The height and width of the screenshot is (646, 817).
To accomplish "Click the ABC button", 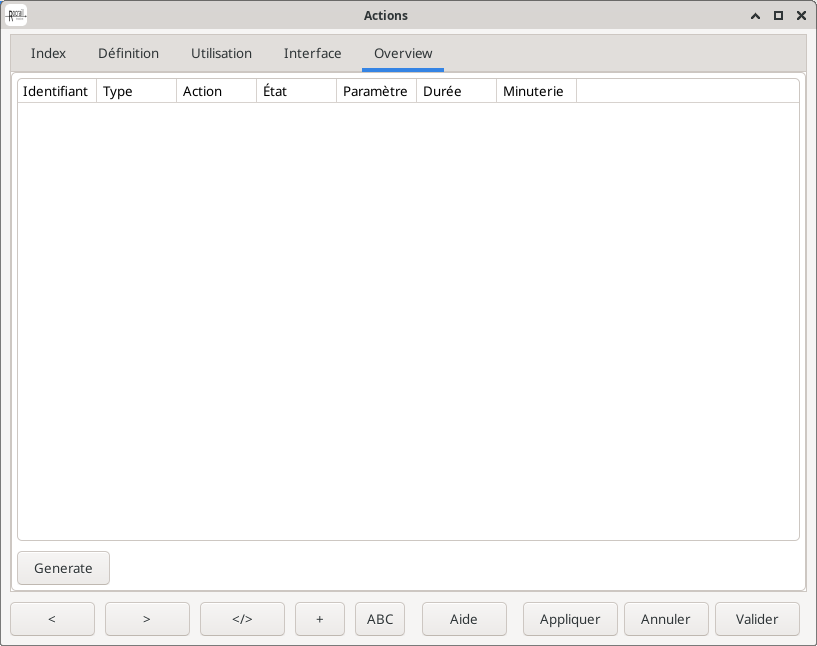I will (380, 619).
